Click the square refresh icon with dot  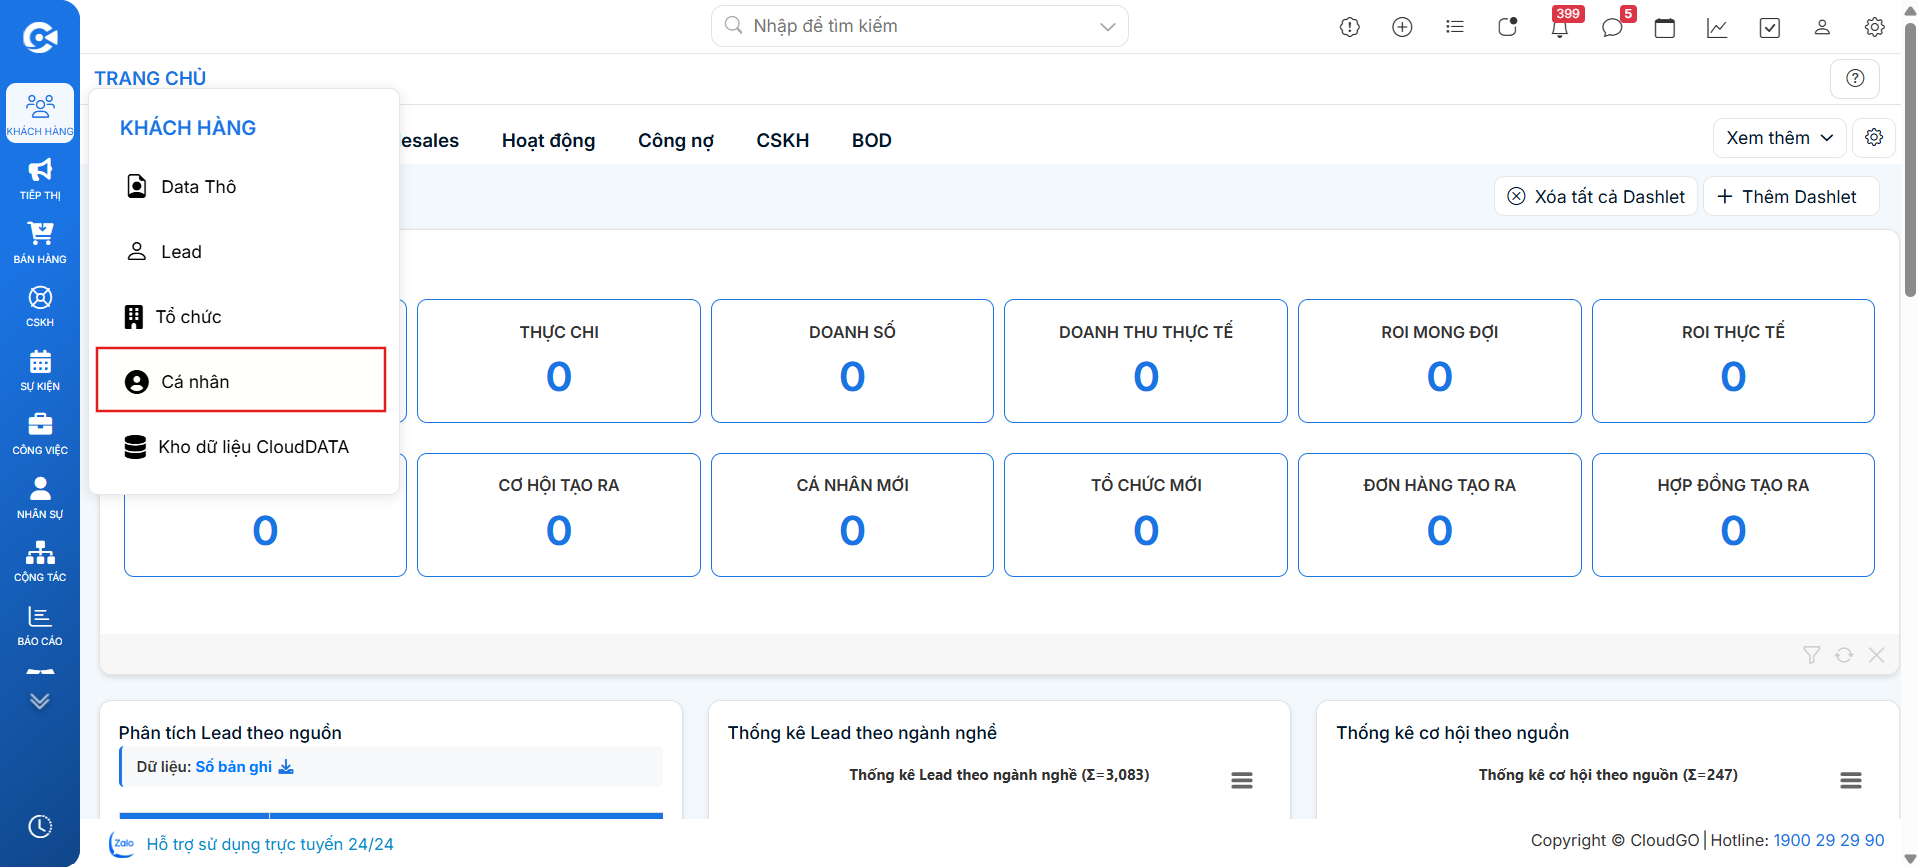pos(1507,27)
